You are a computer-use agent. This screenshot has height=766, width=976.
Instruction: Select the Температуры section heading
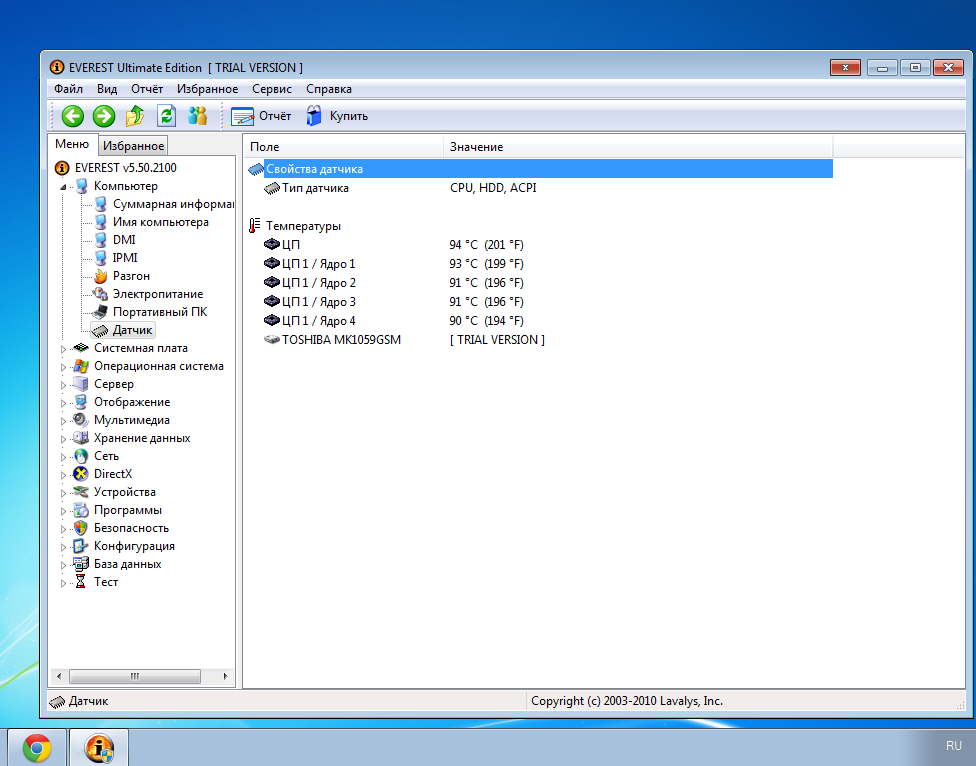tap(303, 226)
